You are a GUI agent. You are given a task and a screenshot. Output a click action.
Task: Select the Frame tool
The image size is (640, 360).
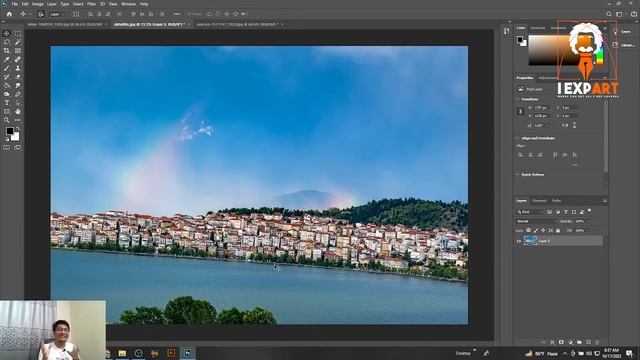click(x=18, y=51)
